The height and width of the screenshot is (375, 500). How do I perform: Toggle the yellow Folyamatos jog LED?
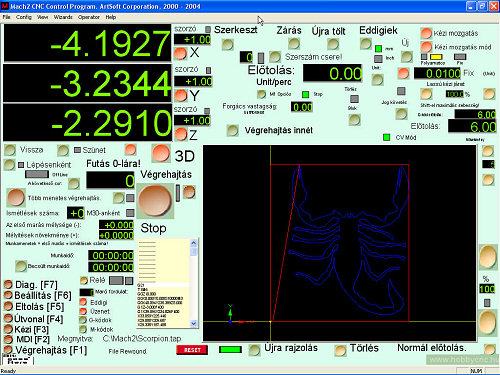(436, 57)
